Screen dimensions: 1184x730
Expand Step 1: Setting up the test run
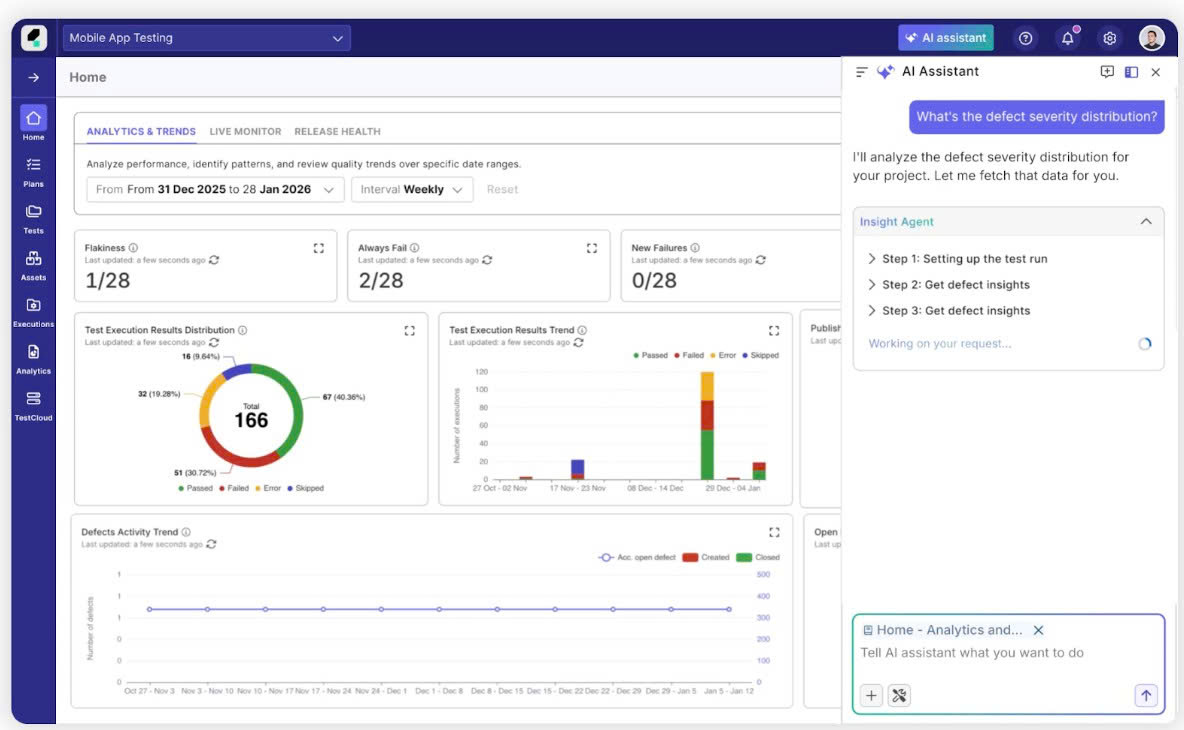(x=957, y=259)
